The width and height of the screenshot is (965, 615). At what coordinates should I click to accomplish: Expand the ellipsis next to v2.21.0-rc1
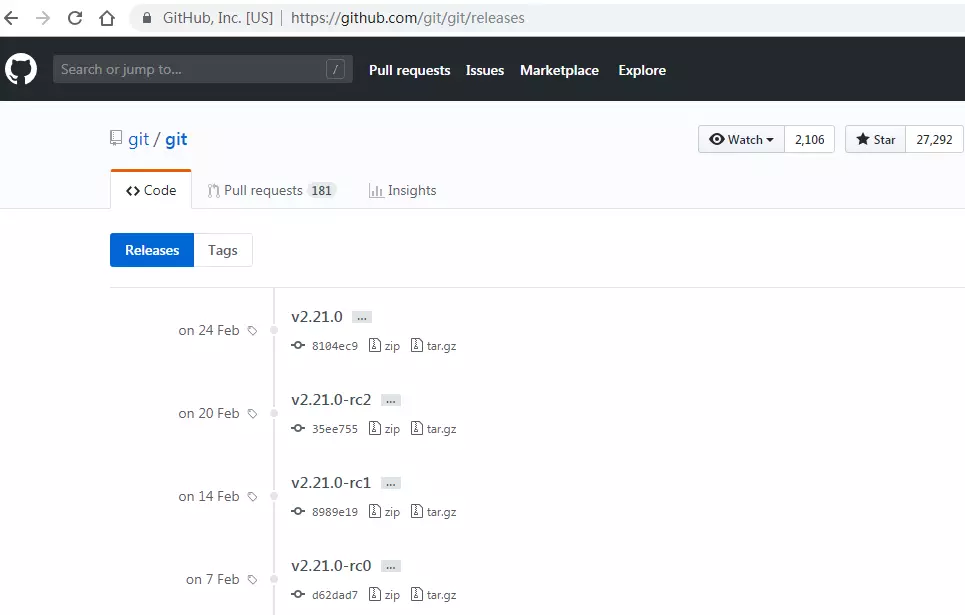click(391, 484)
